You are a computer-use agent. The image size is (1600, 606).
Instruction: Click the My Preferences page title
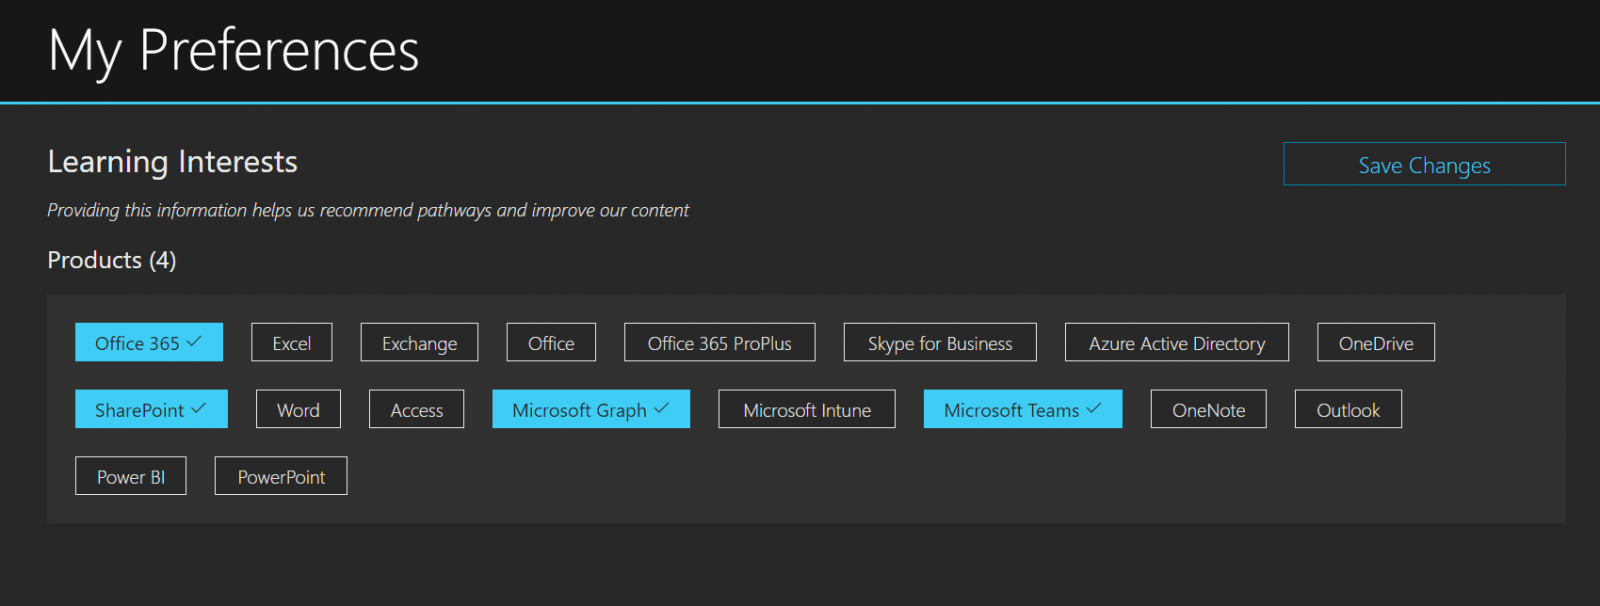(x=233, y=51)
